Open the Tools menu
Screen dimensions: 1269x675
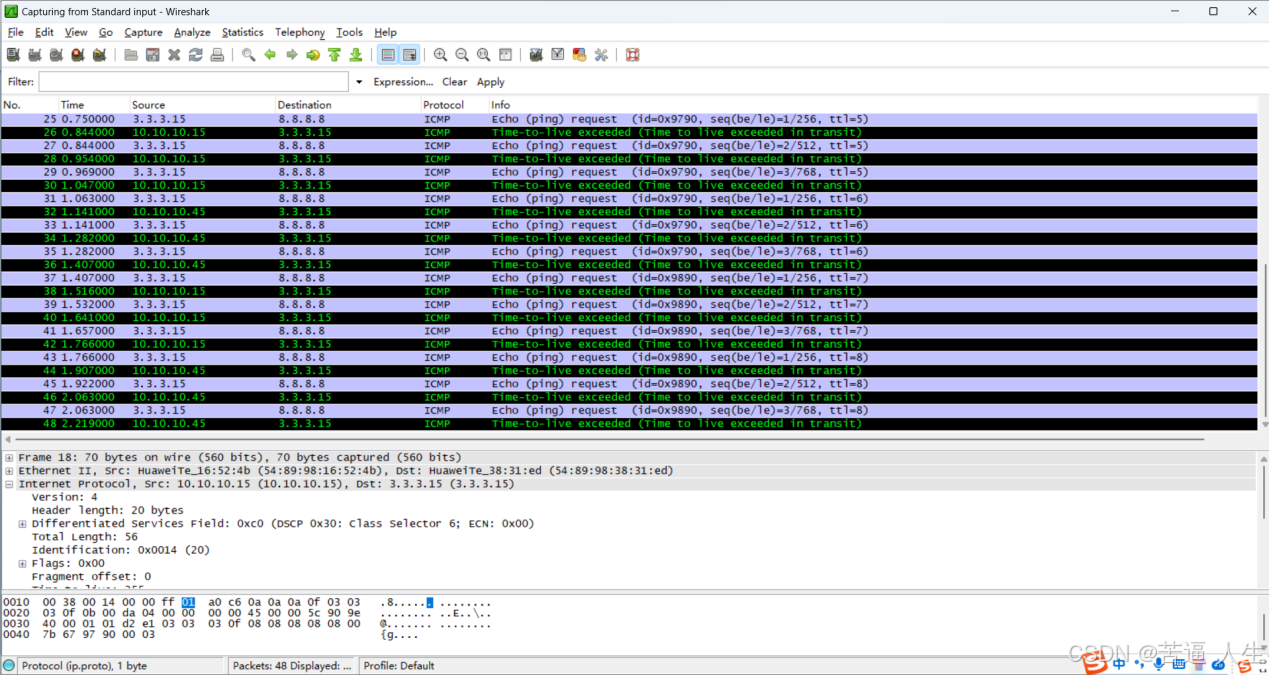[349, 32]
